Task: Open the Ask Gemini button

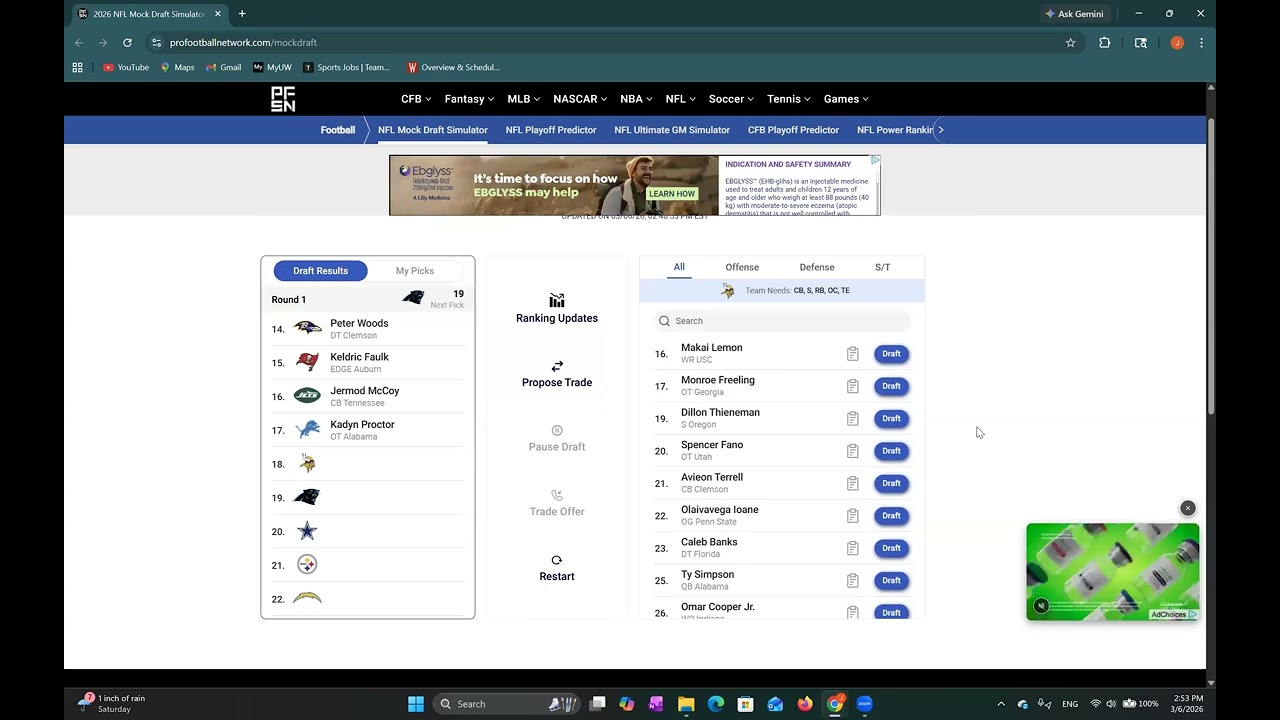Action: (x=1074, y=14)
